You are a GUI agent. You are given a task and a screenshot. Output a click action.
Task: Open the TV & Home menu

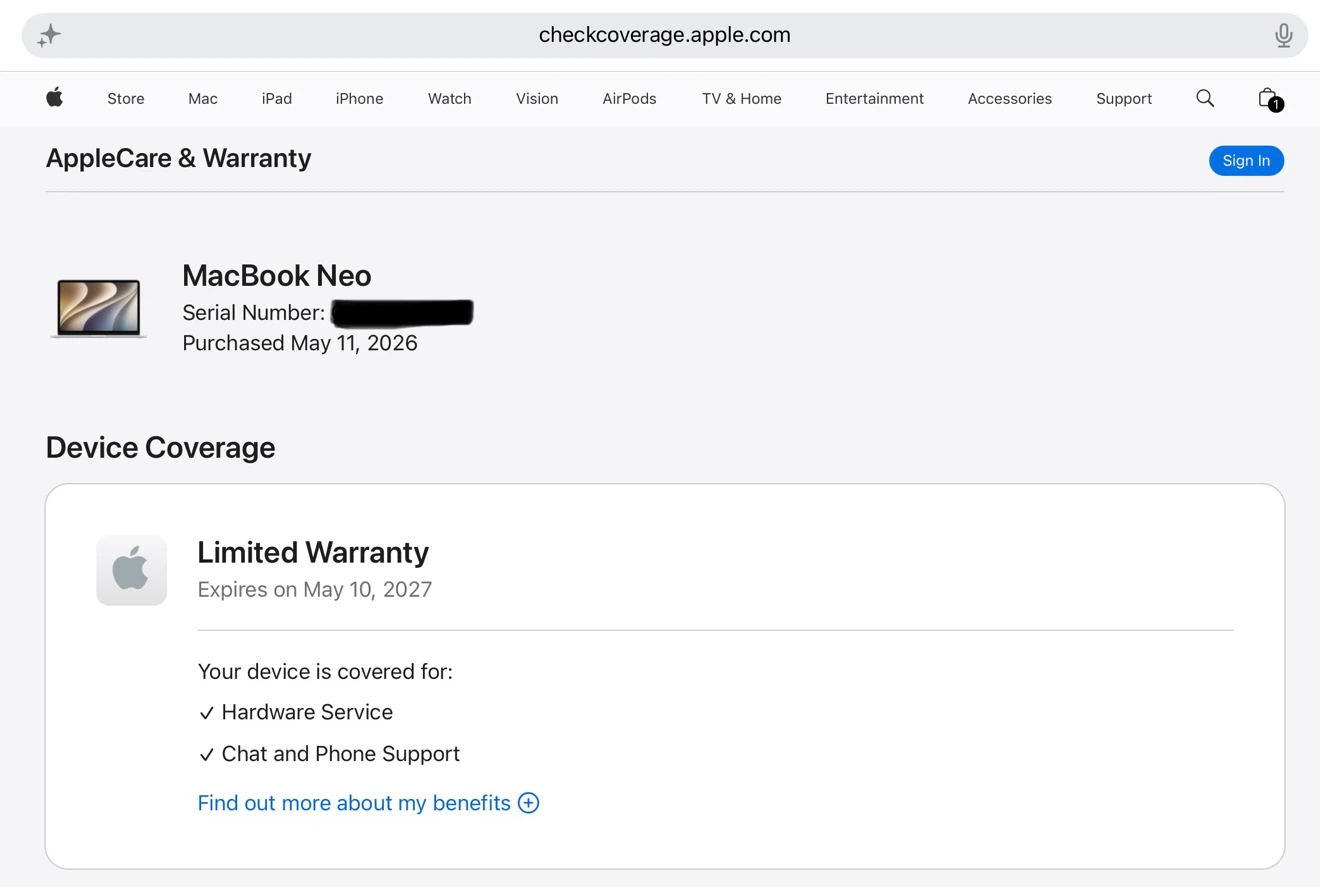[x=741, y=98]
